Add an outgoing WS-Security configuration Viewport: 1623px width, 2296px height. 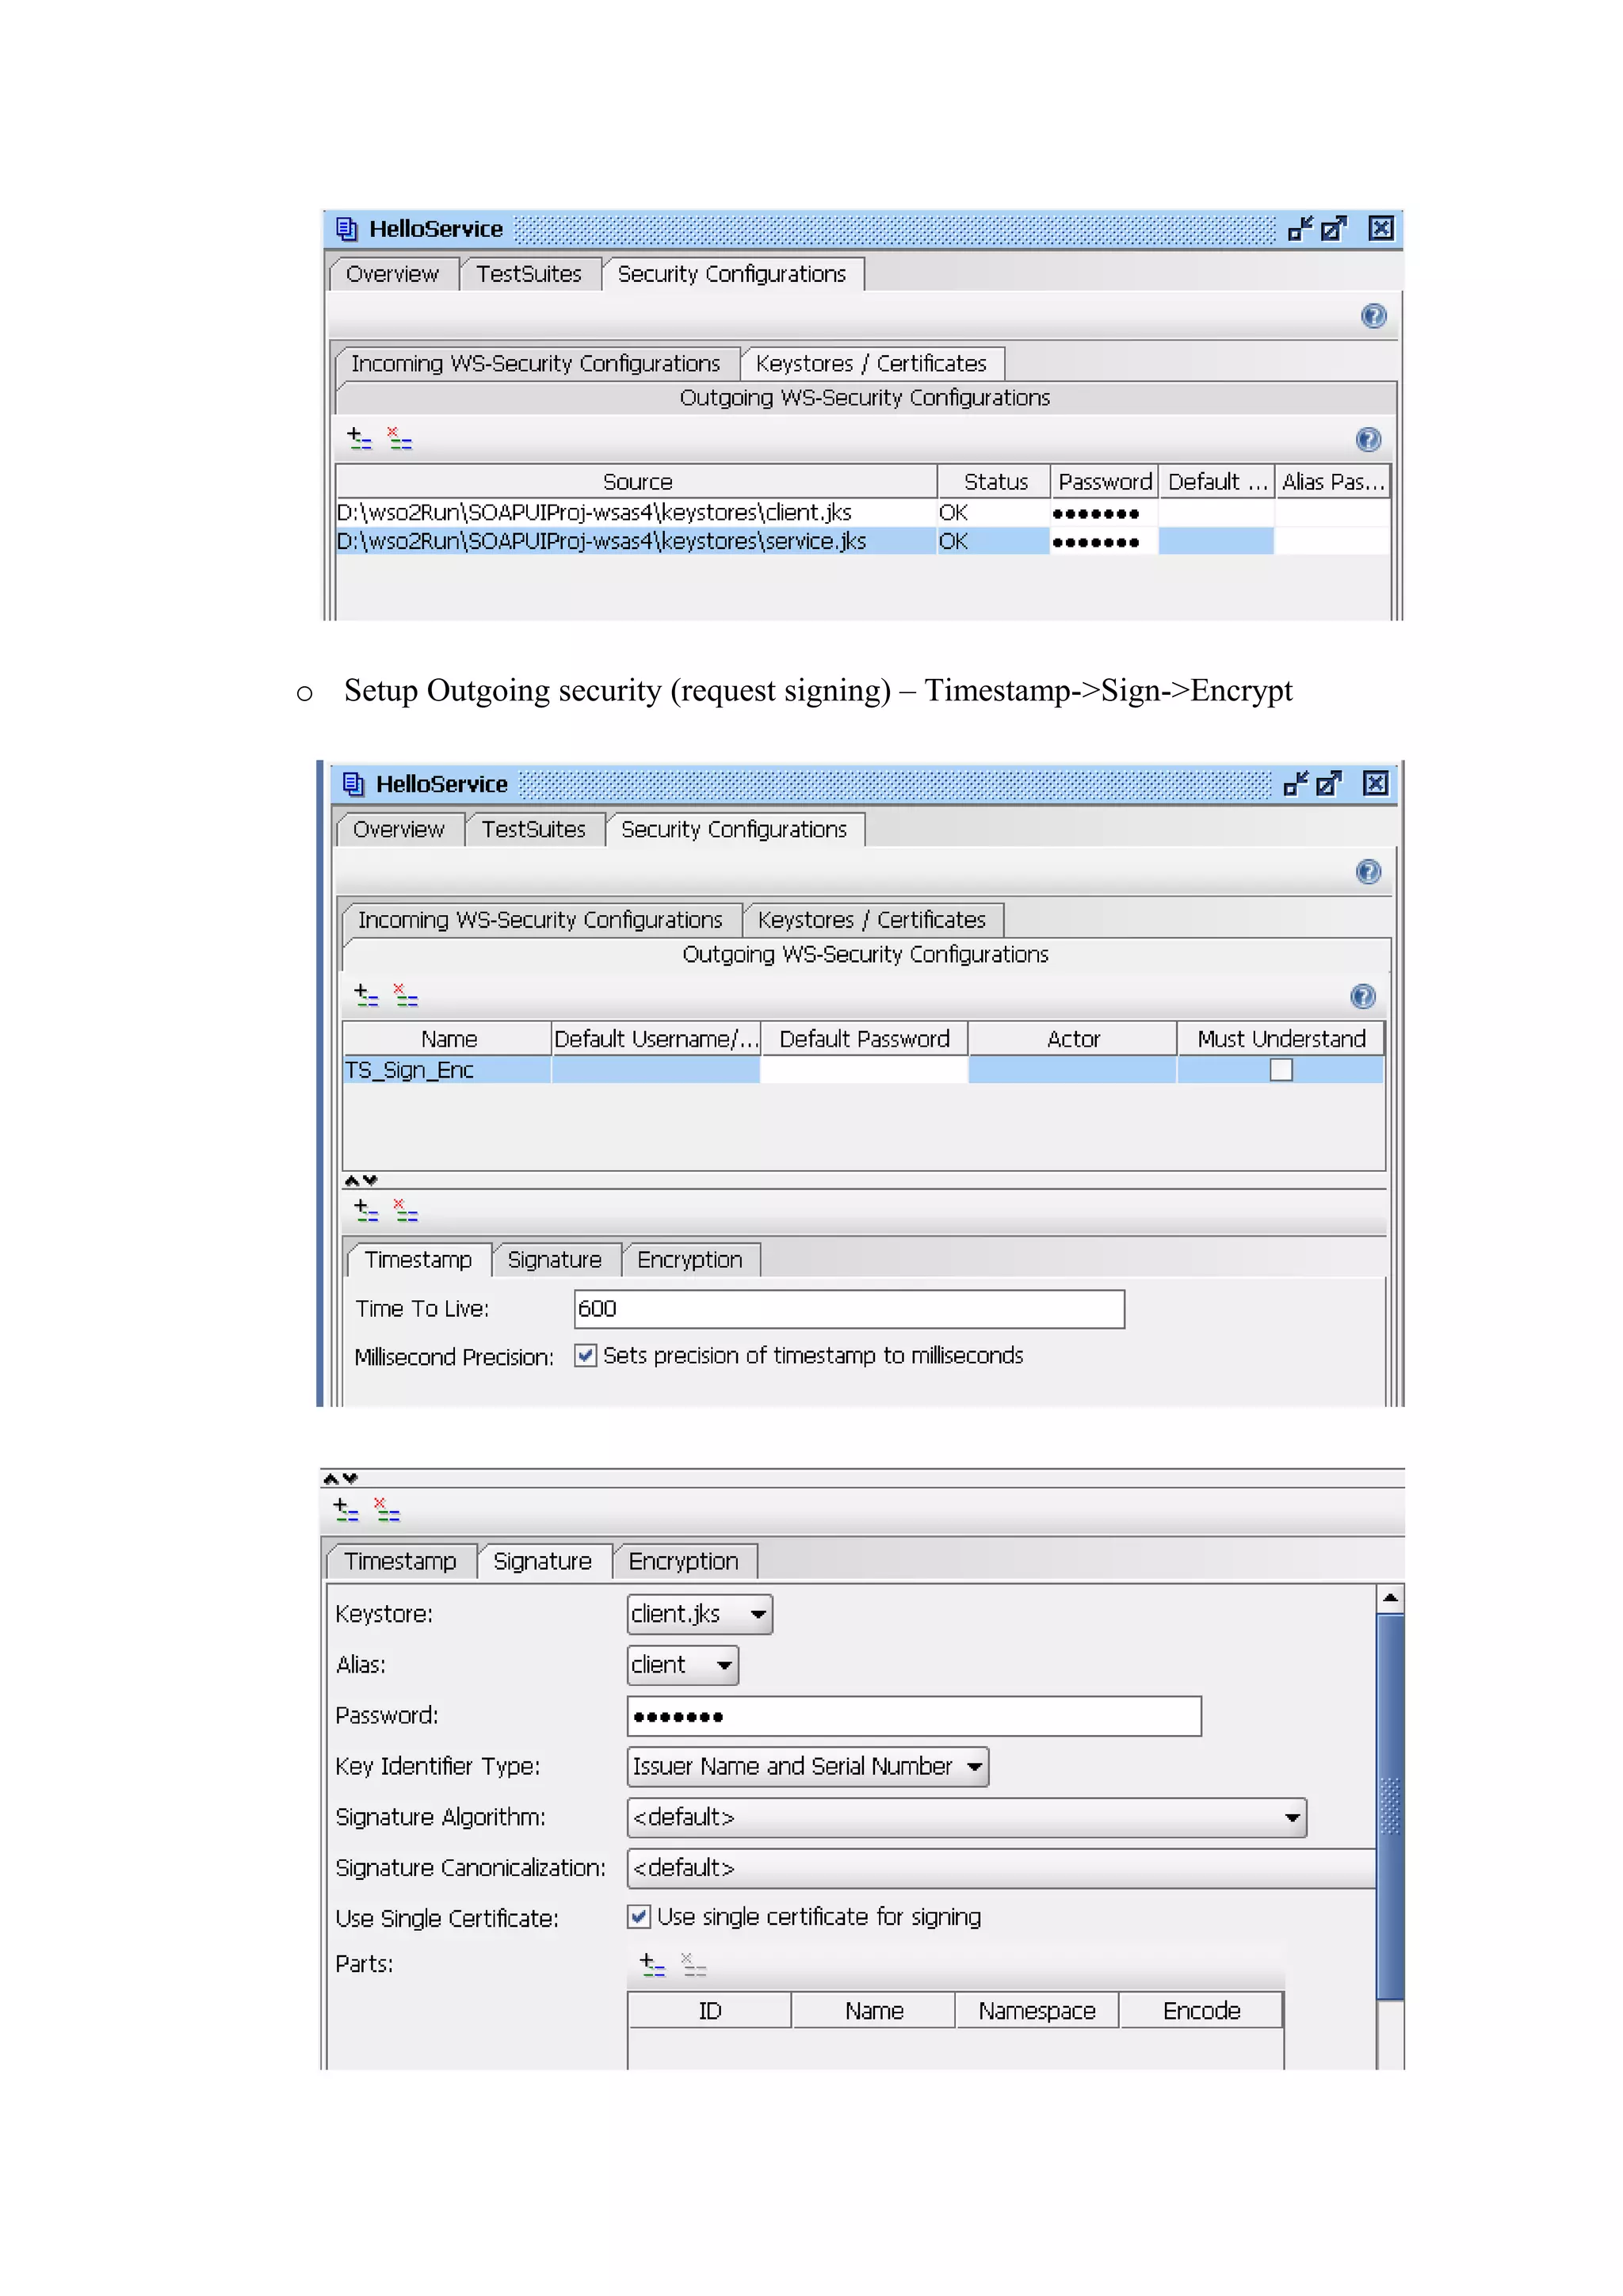click(366, 994)
